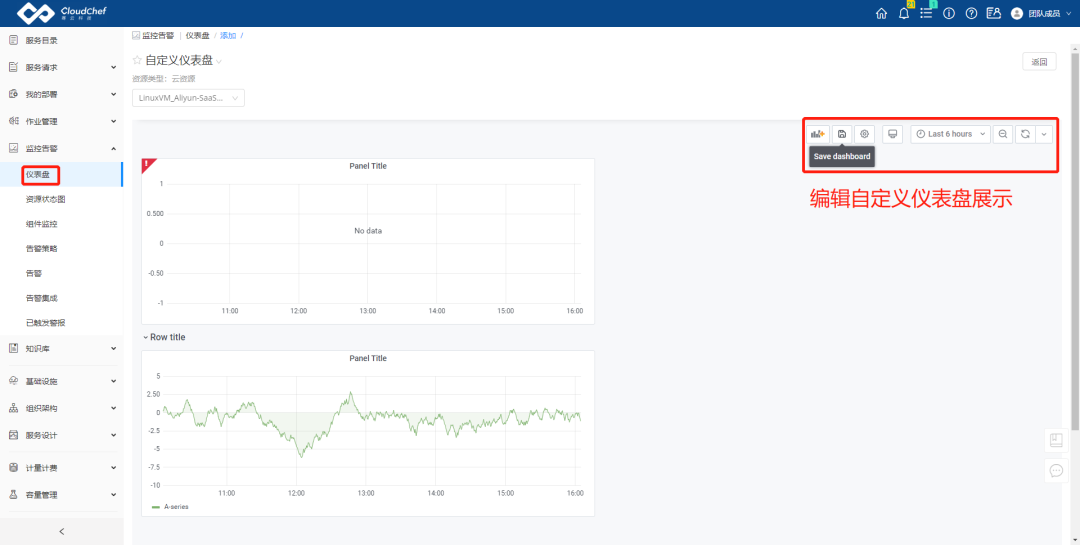Star the 自定义仪表盘 dashboard

[137, 61]
